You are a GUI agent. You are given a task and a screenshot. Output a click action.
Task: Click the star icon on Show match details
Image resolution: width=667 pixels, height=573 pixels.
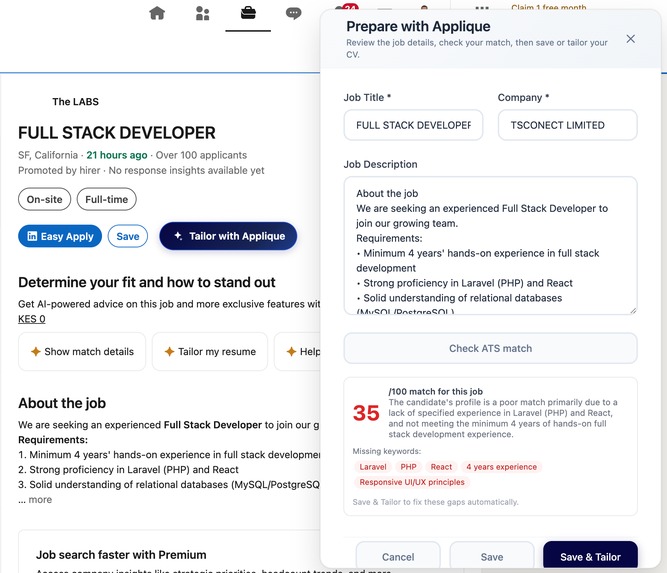[36, 351]
